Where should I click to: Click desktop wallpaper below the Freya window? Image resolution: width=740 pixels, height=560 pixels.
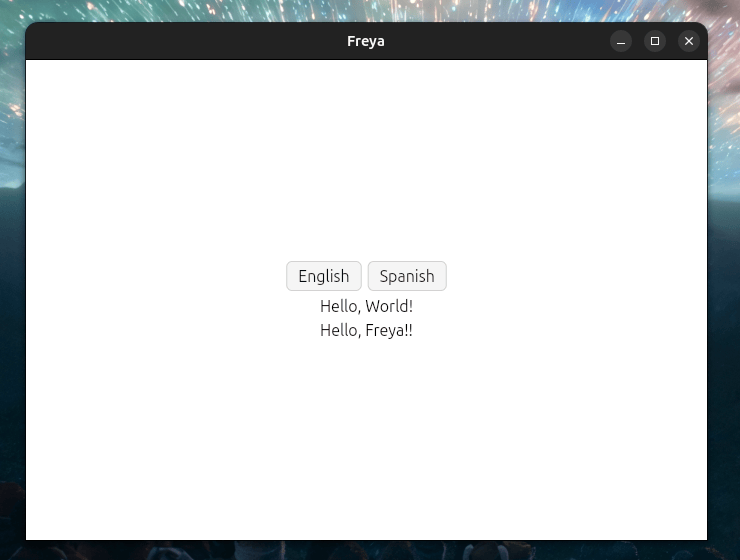366,551
